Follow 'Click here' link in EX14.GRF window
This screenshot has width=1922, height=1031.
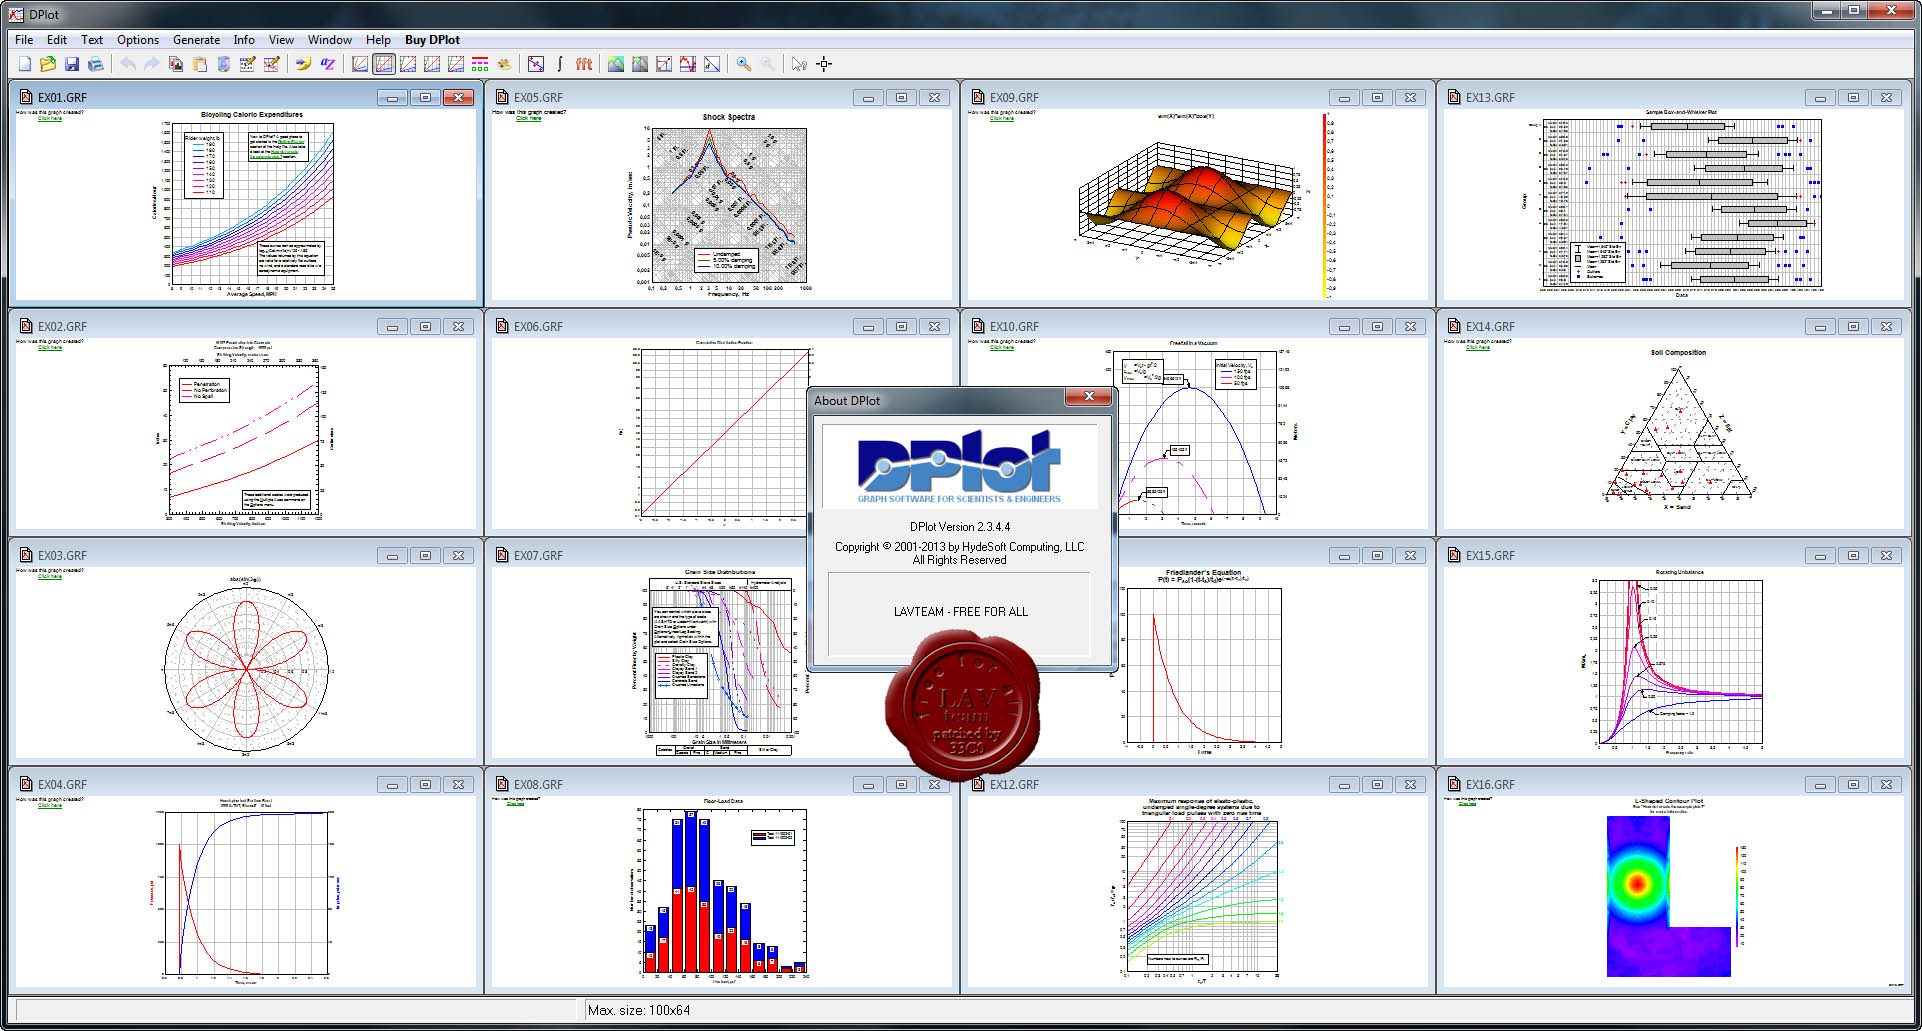(1478, 348)
